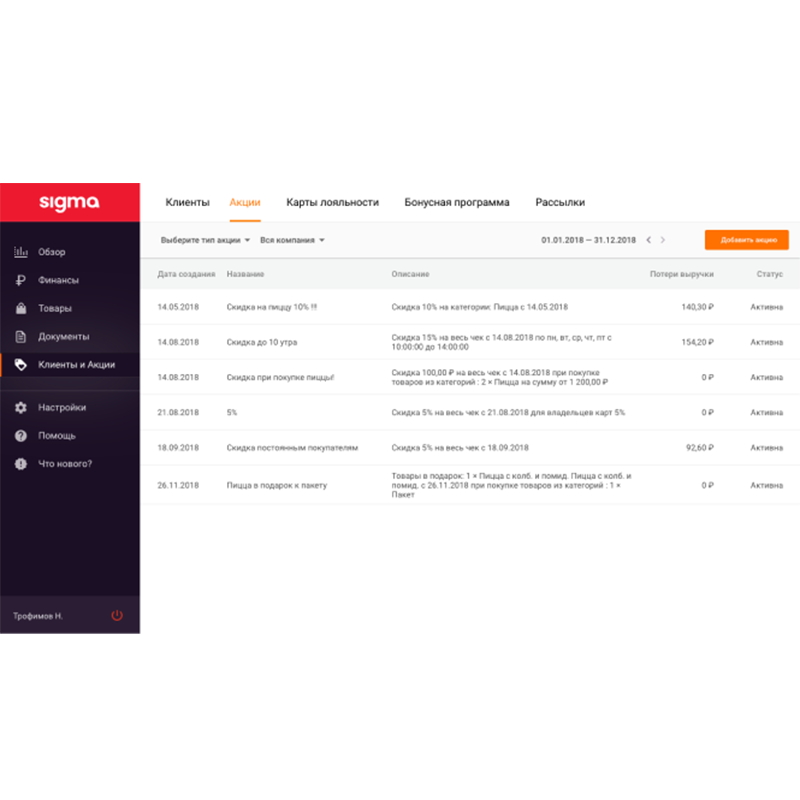Click the date 18.09.2018
Screen dimensions: 800x800
tap(178, 447)
